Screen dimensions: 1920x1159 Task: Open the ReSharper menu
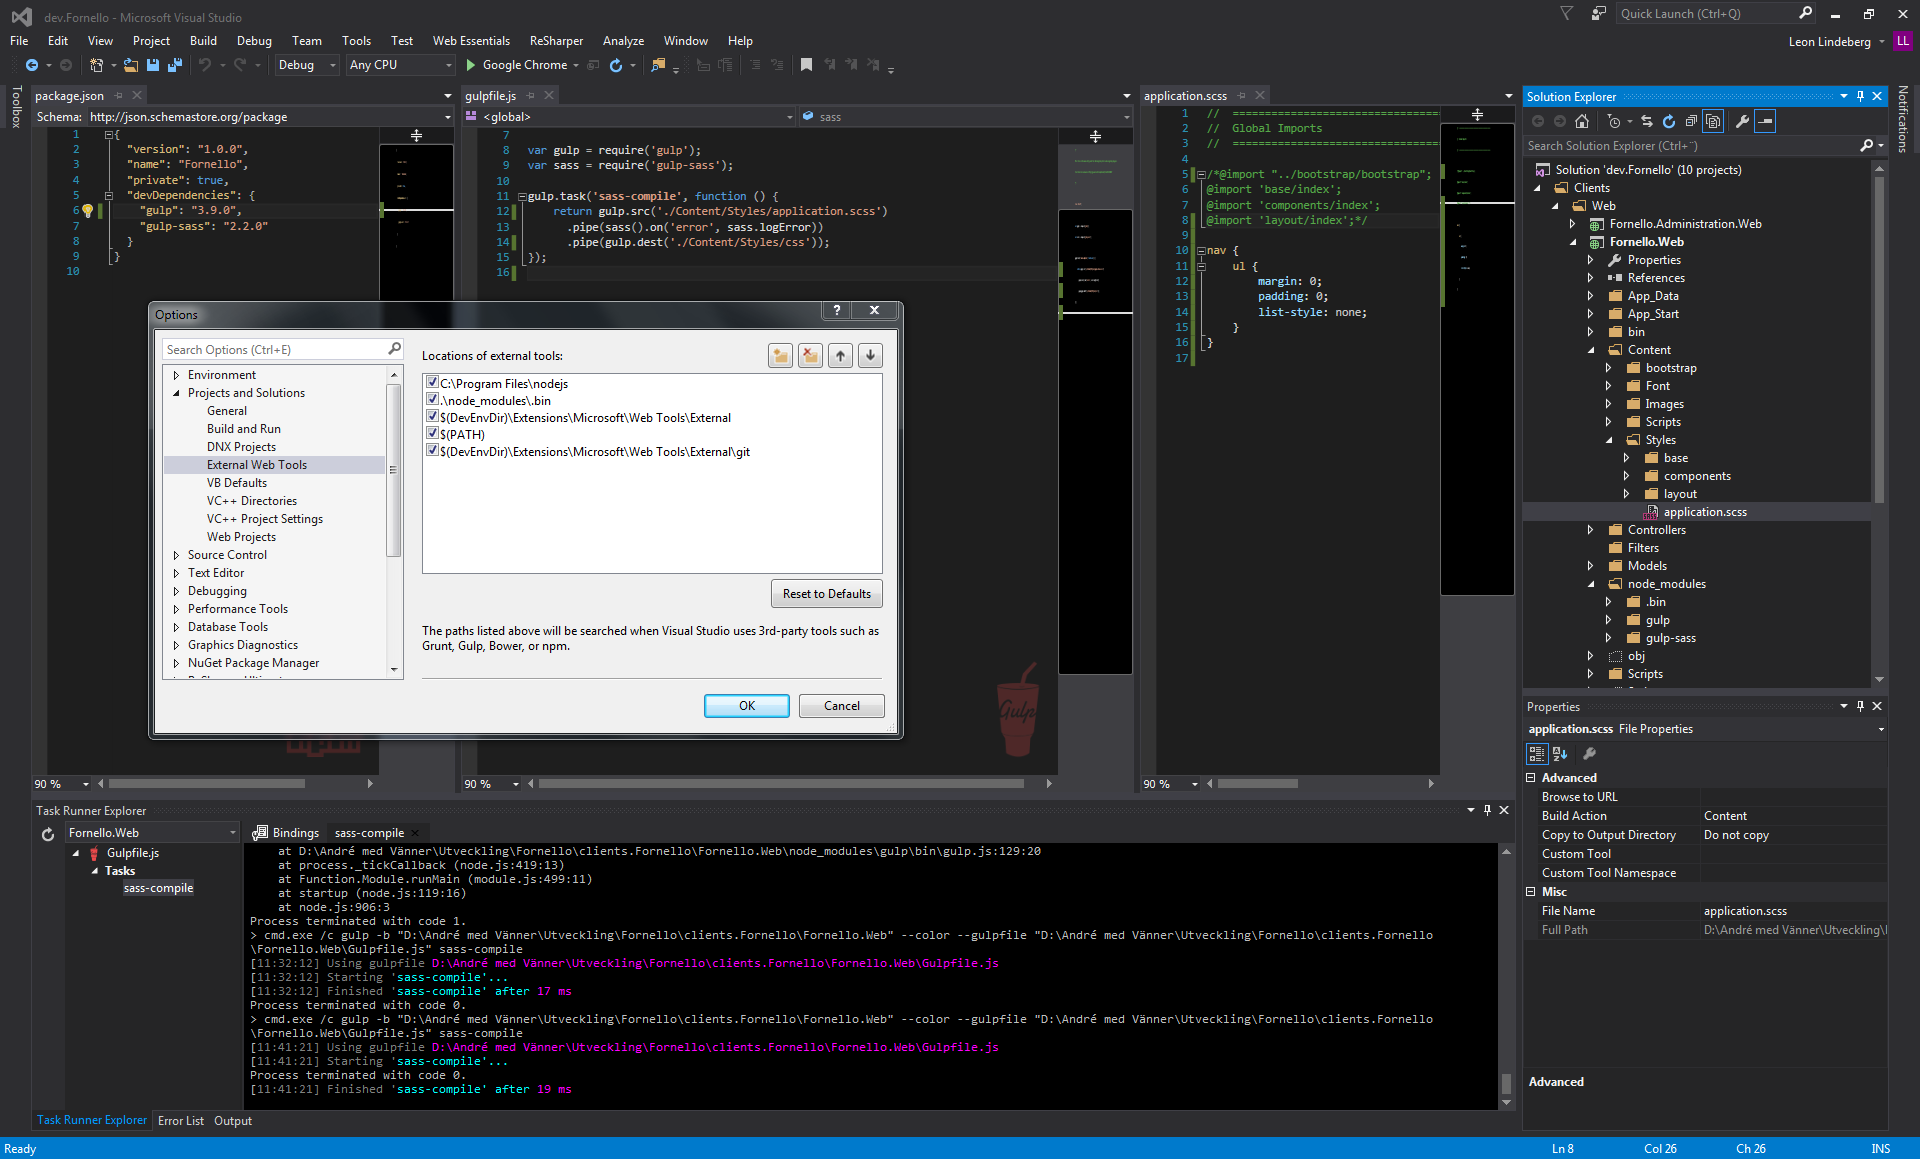coord(556,41)
